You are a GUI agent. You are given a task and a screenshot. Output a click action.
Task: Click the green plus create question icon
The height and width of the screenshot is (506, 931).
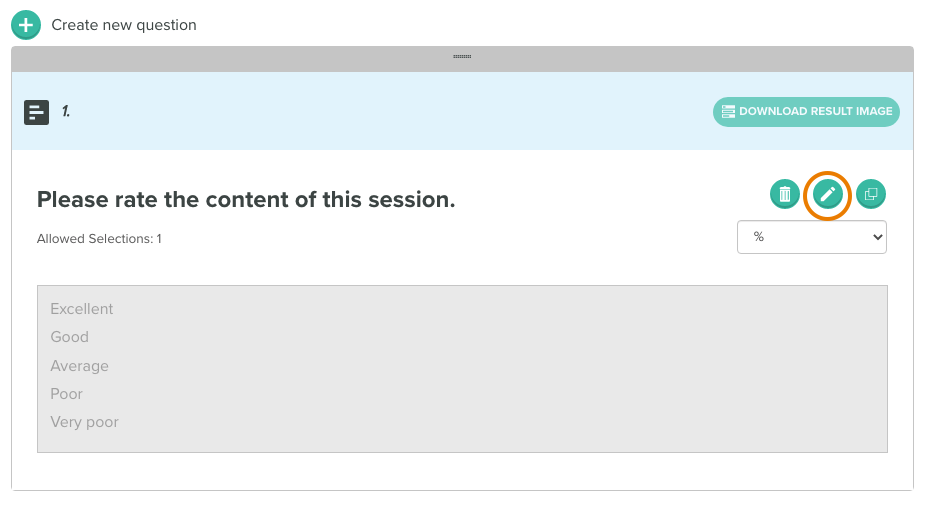pyautogui.click(x=26, y=26)
